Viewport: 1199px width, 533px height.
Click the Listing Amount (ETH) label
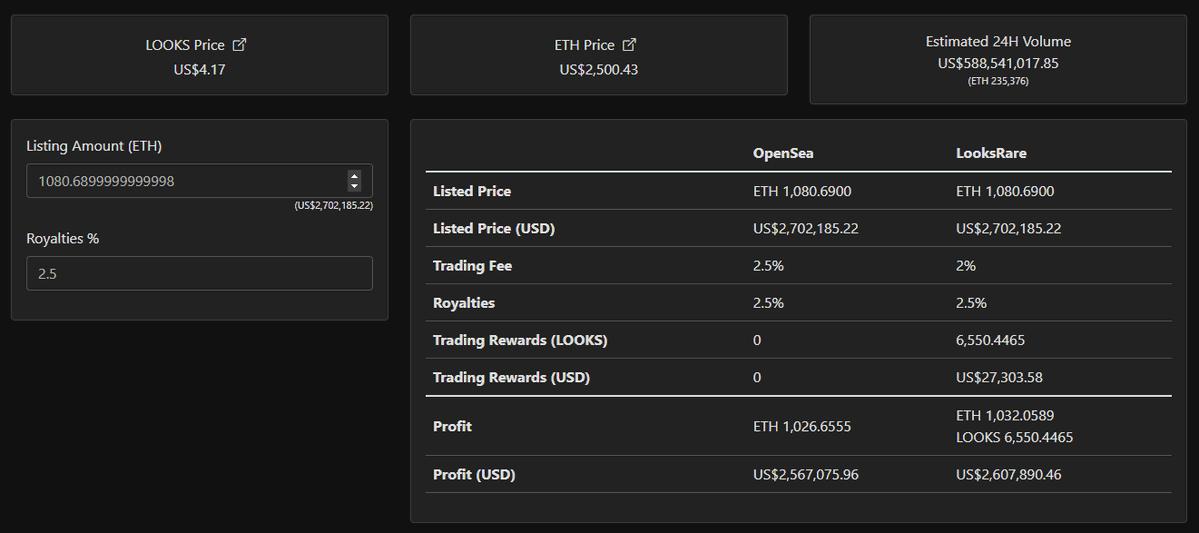(x=94, y=146)
